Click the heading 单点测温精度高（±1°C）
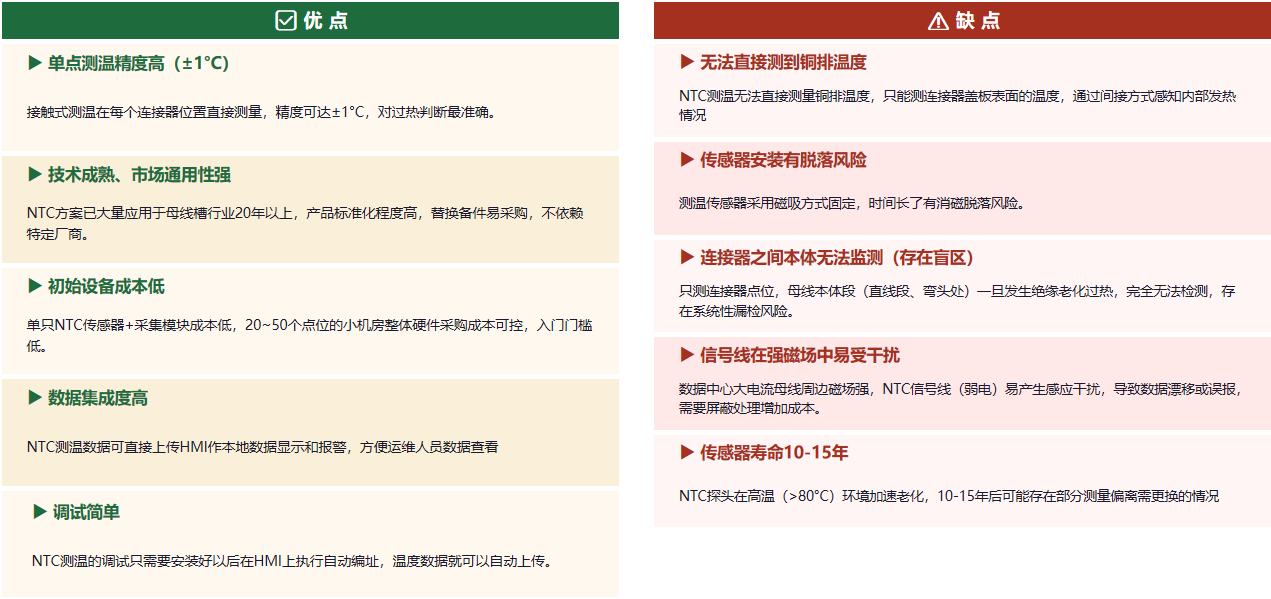Image resolution: width=1271 pixels, height=599 pixels. click(x=139, y=63)
